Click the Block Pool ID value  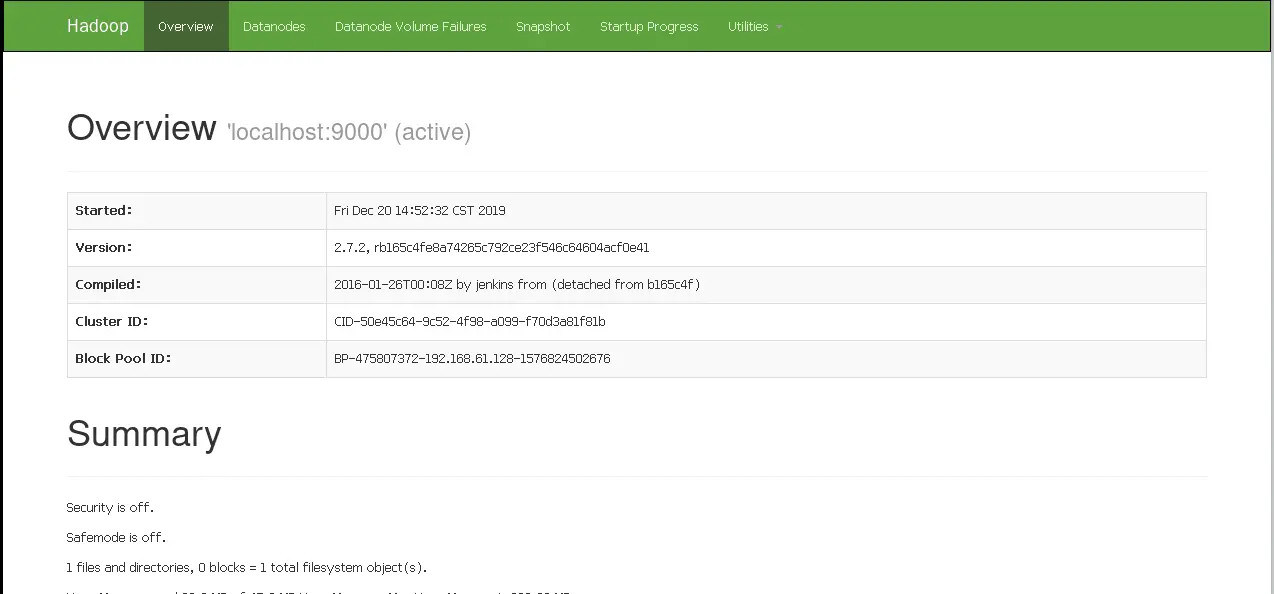[472, 359]
